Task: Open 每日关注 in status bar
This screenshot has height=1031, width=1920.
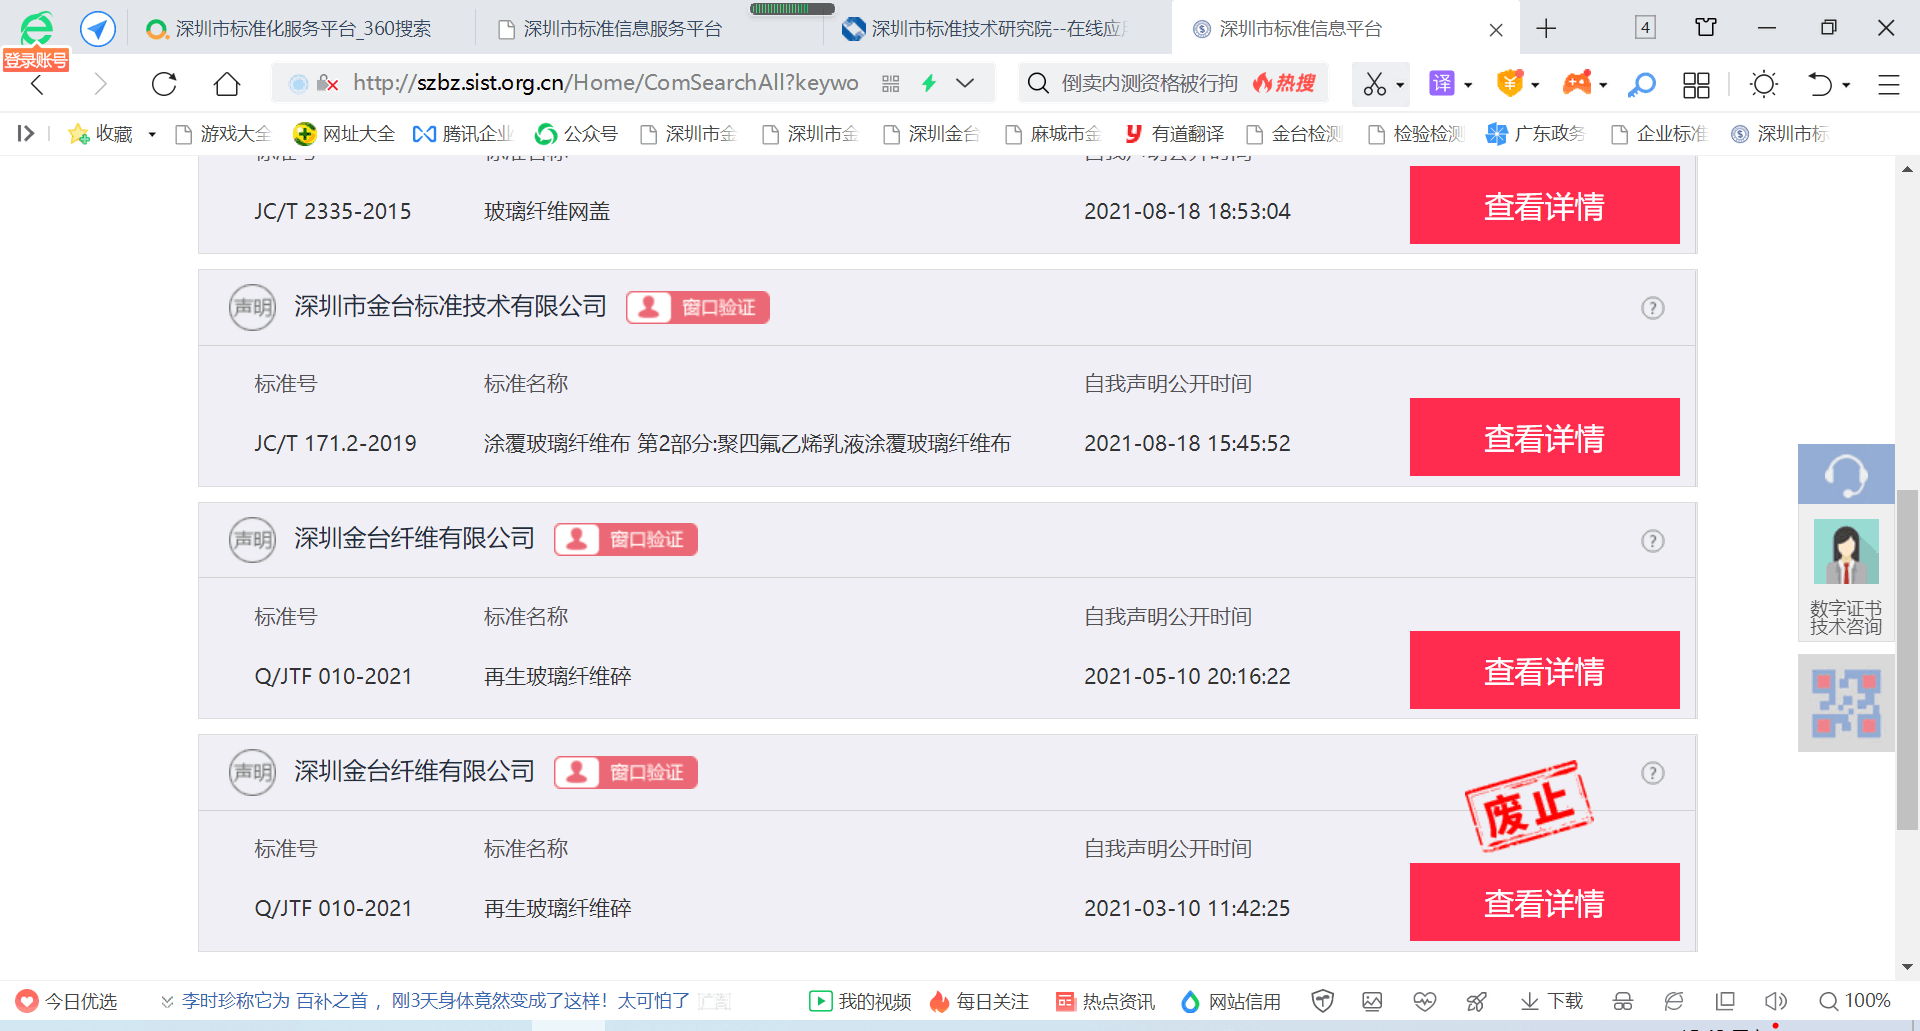Action: [x=978, y=1001]
